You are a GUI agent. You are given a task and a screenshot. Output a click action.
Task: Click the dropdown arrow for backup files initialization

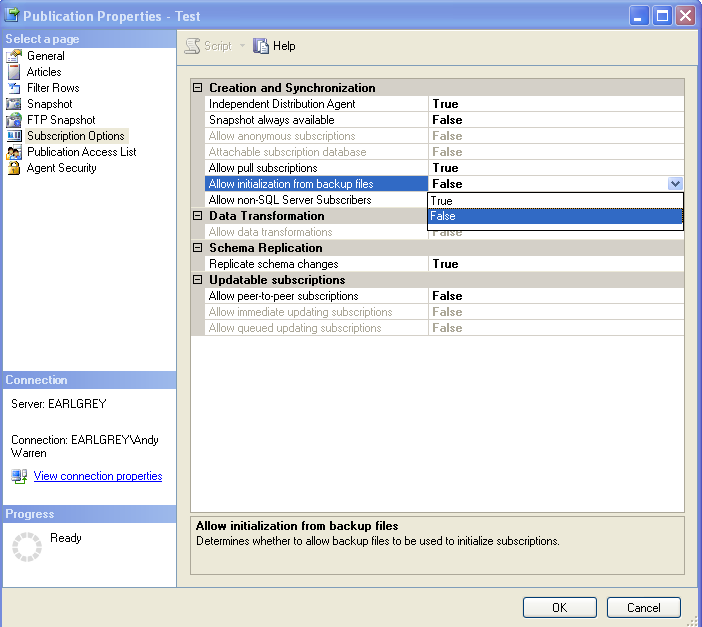(675, 184)
